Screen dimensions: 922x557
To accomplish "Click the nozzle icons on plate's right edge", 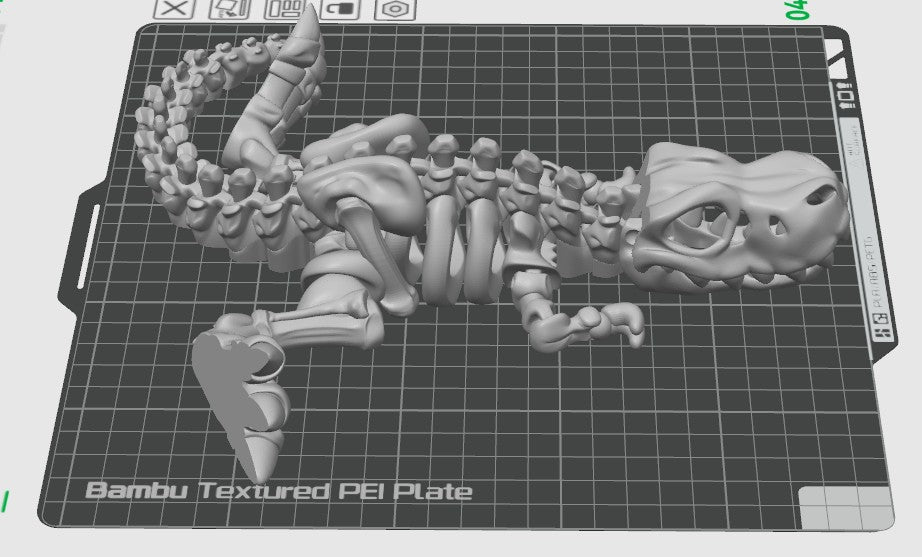I will (847, 97).
